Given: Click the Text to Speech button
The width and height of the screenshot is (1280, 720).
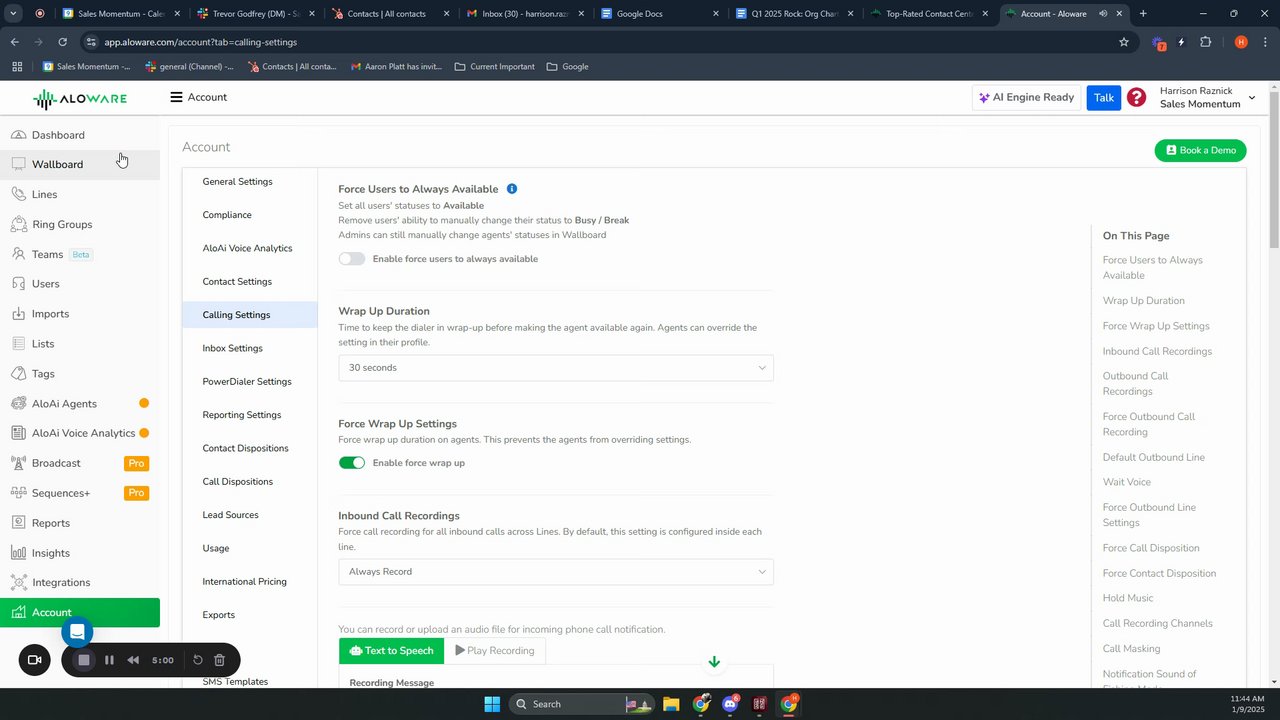Looking at the screenshot, I should (391, 651).
